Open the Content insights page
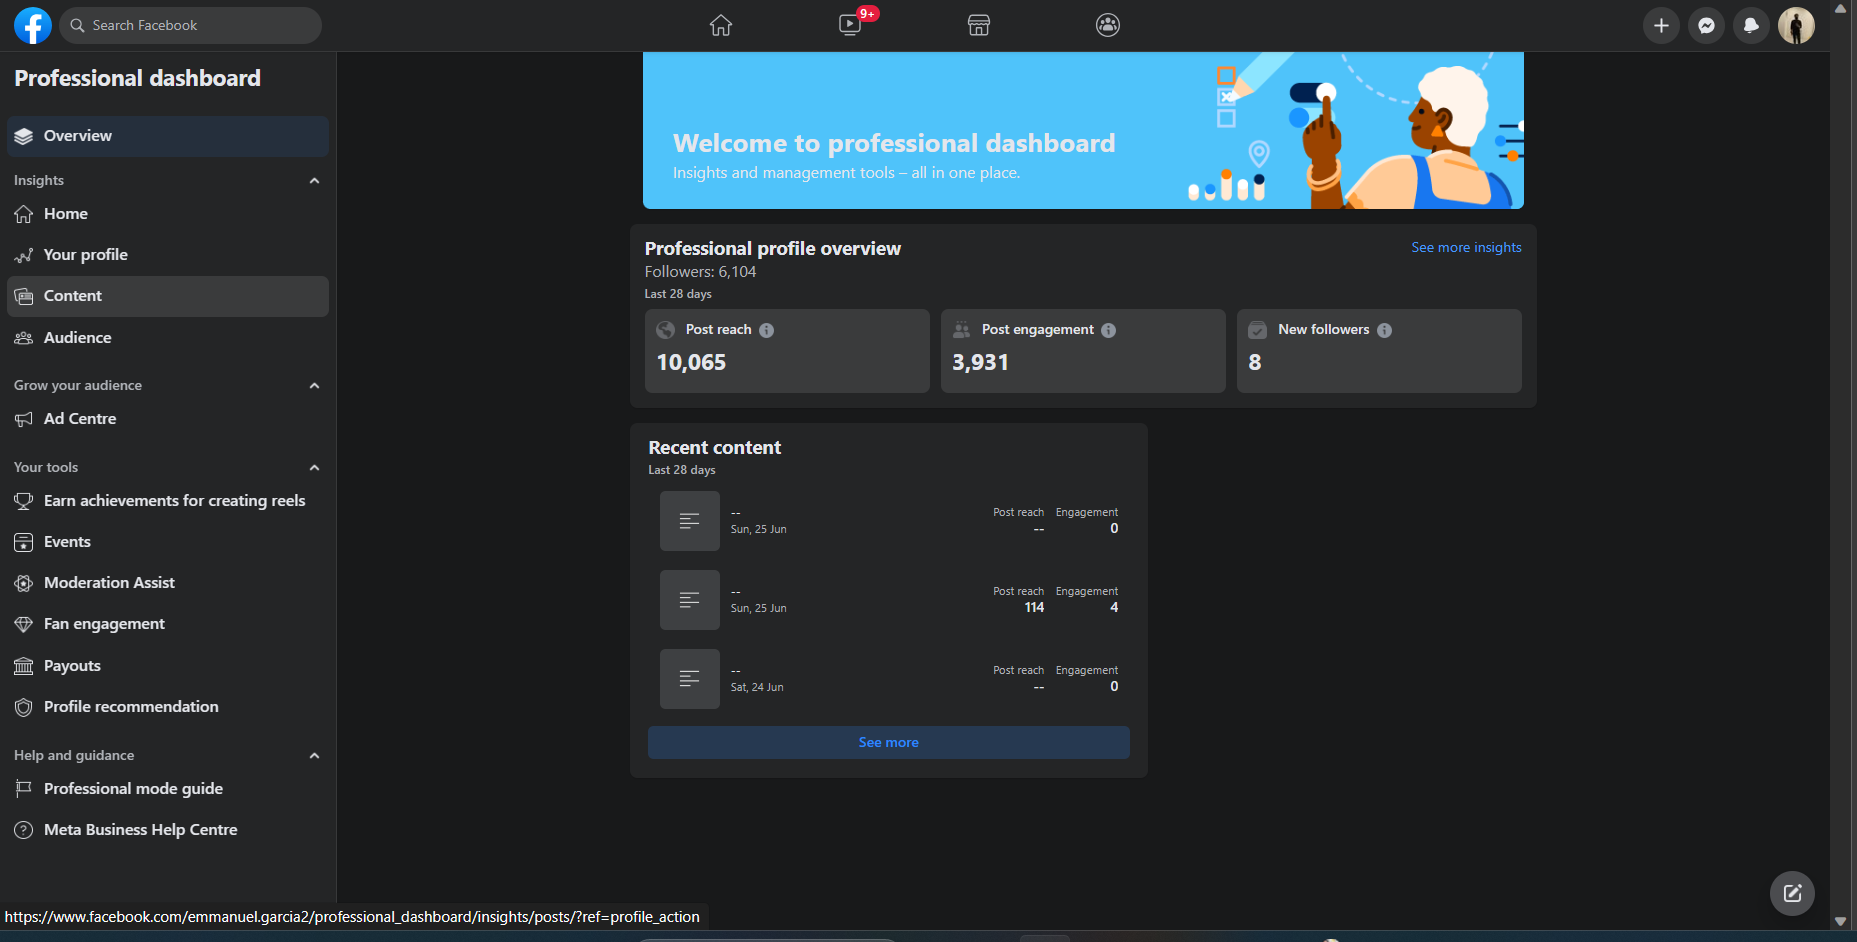The image size is (1857, 942). [168, 296]
